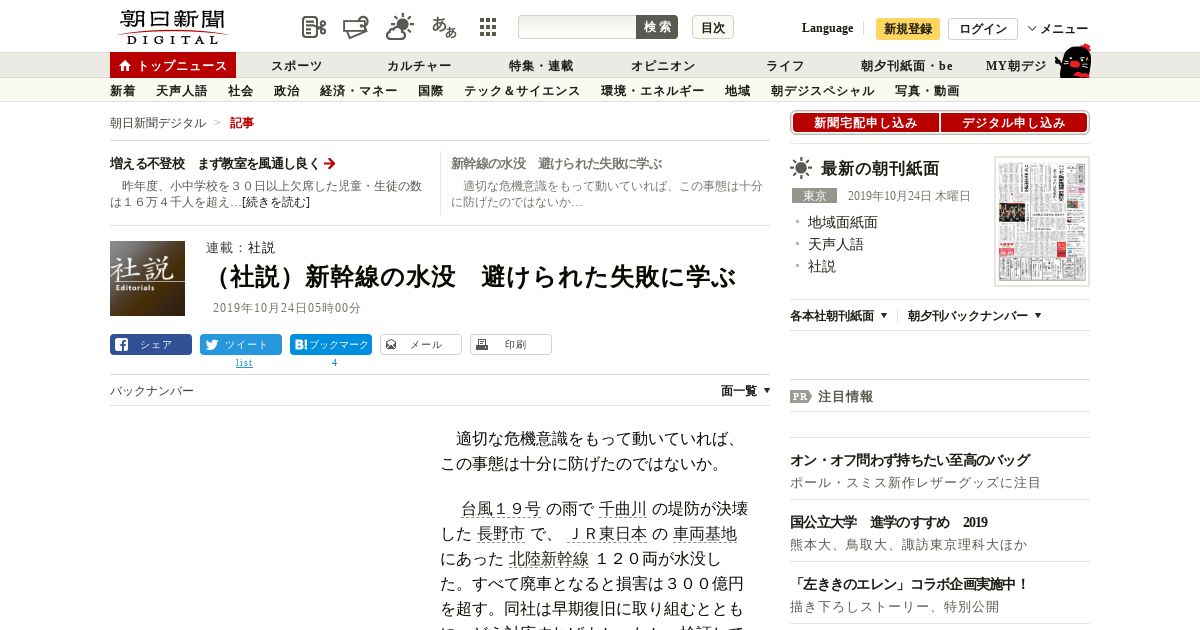Click 朝日新聞デジタル breadcrumb link
Image resolution: width=1200 pixels, height=630 pixels.
point(158,123)
